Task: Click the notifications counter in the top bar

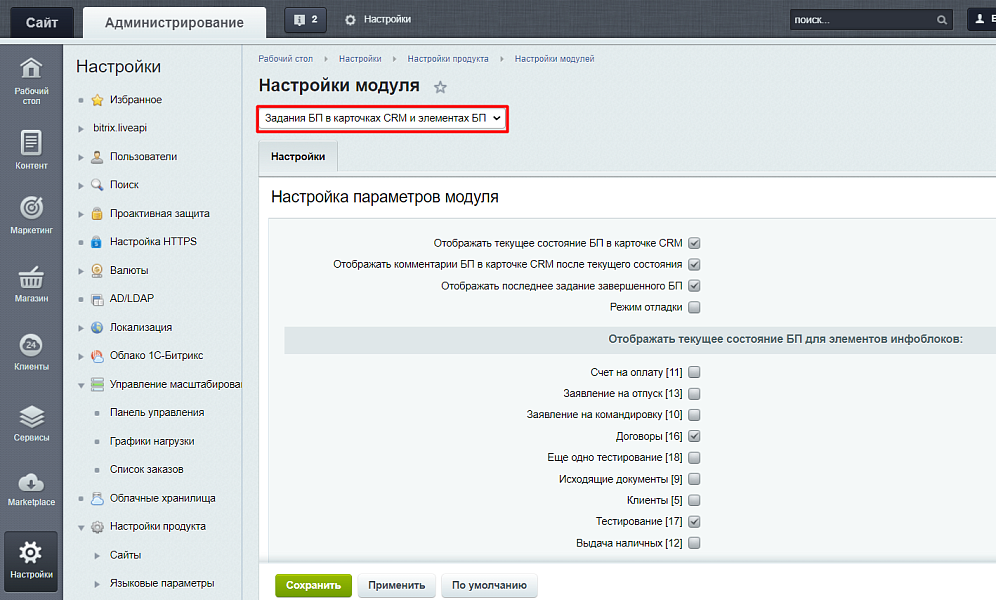Action: (x=305, y=18)
